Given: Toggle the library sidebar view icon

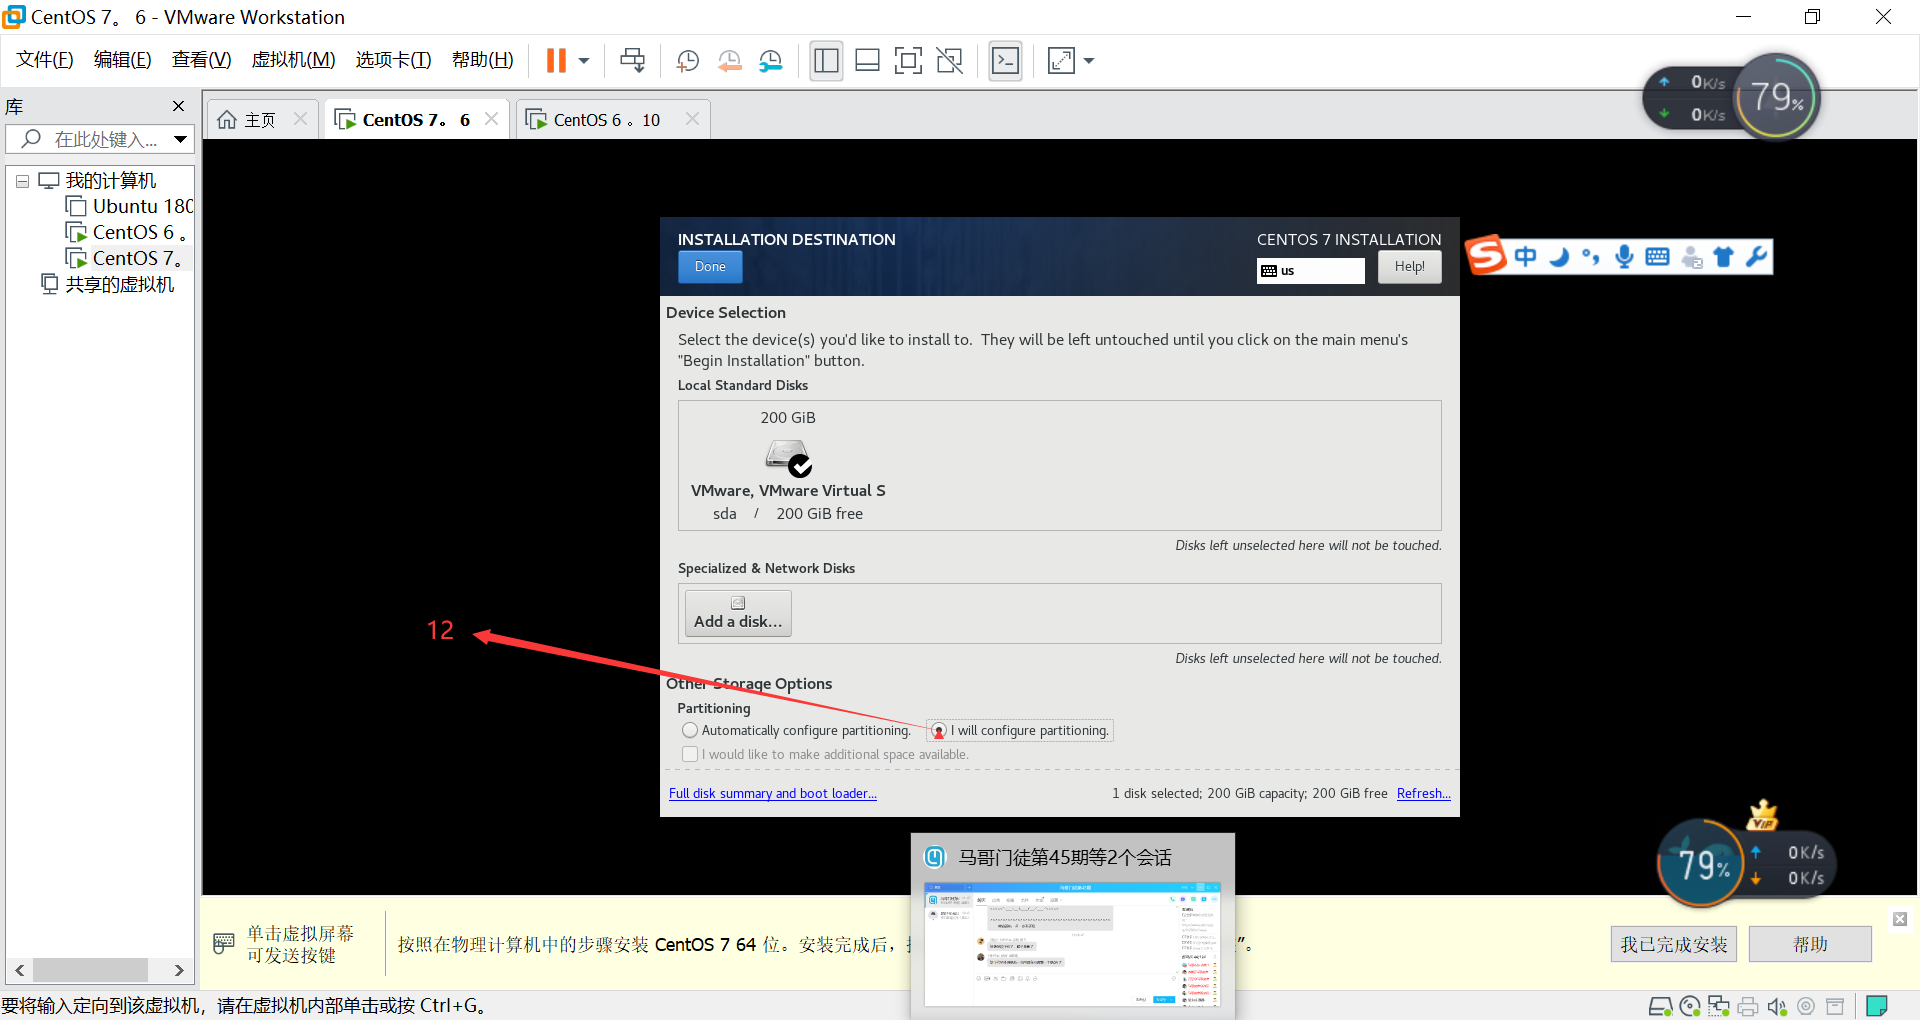Looking at the screenshot, I should (826, 61).
